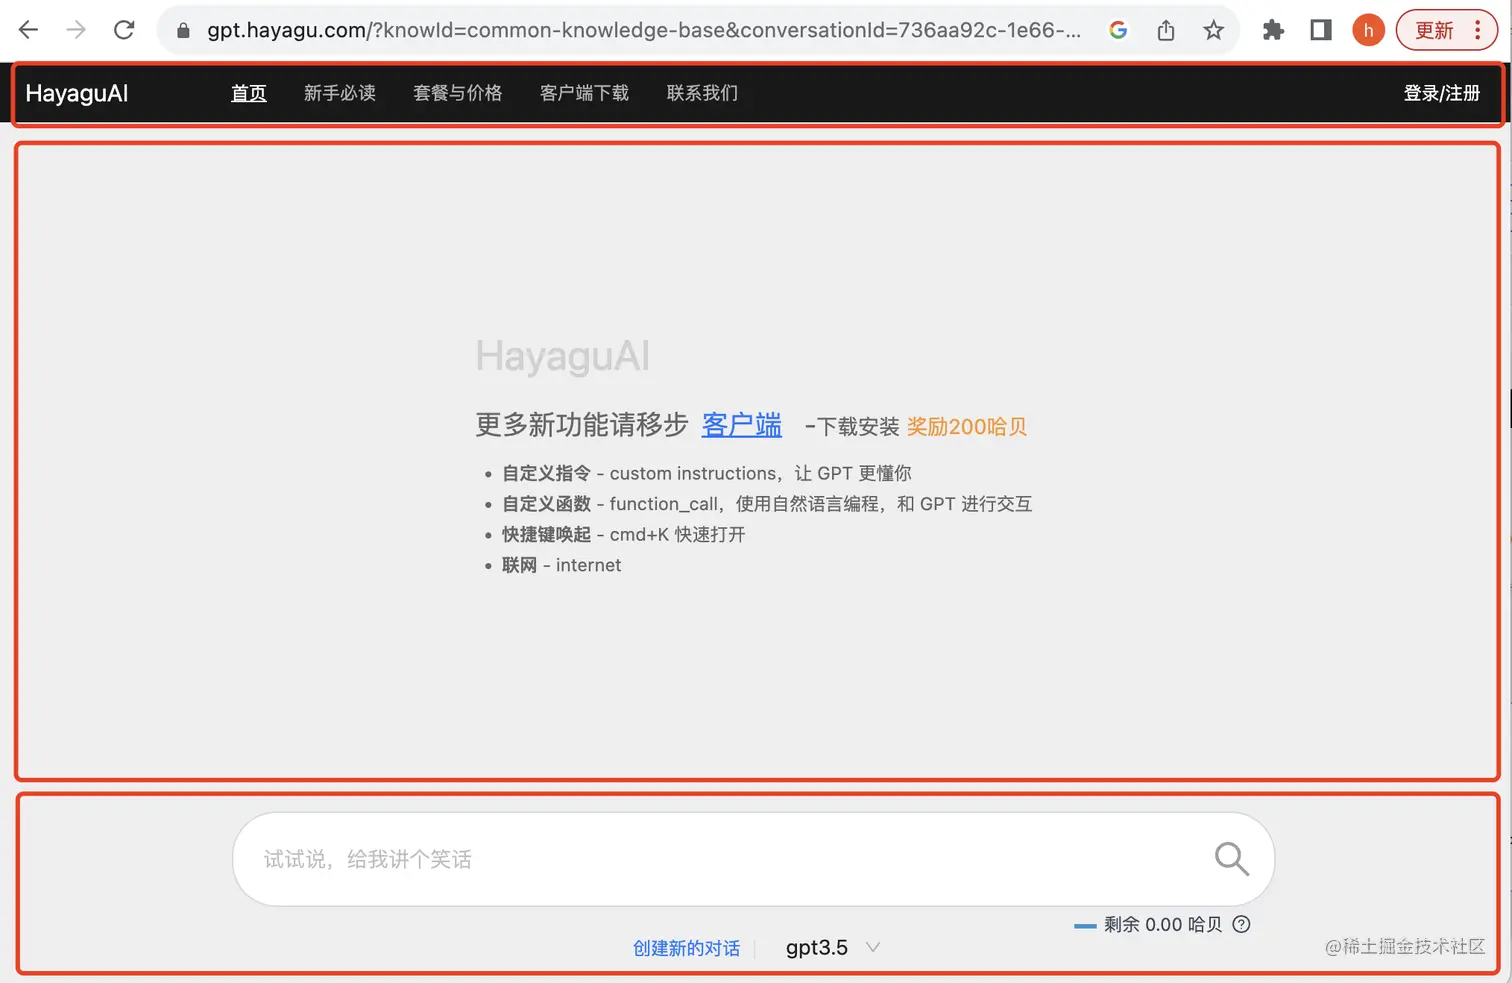Click the magnifier search icon
This screenshot has width=1512, height=983.
click(x=1232, y=859)
